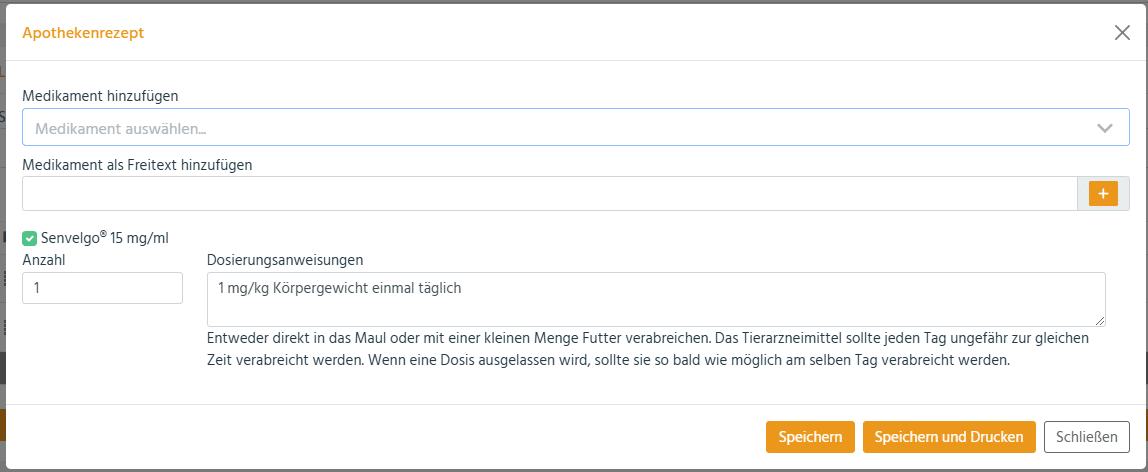Click the 'Senvelgo 15 mg/ml' label text

pyautogui.click(x=105, y=237)
